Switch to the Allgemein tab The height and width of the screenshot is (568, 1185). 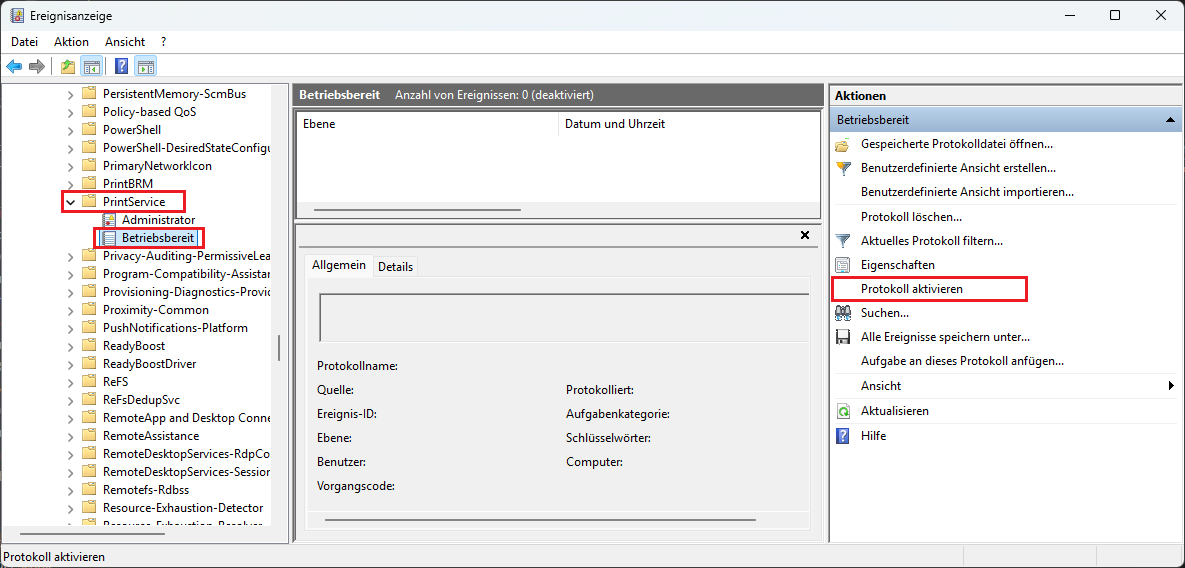coord(339,265)
